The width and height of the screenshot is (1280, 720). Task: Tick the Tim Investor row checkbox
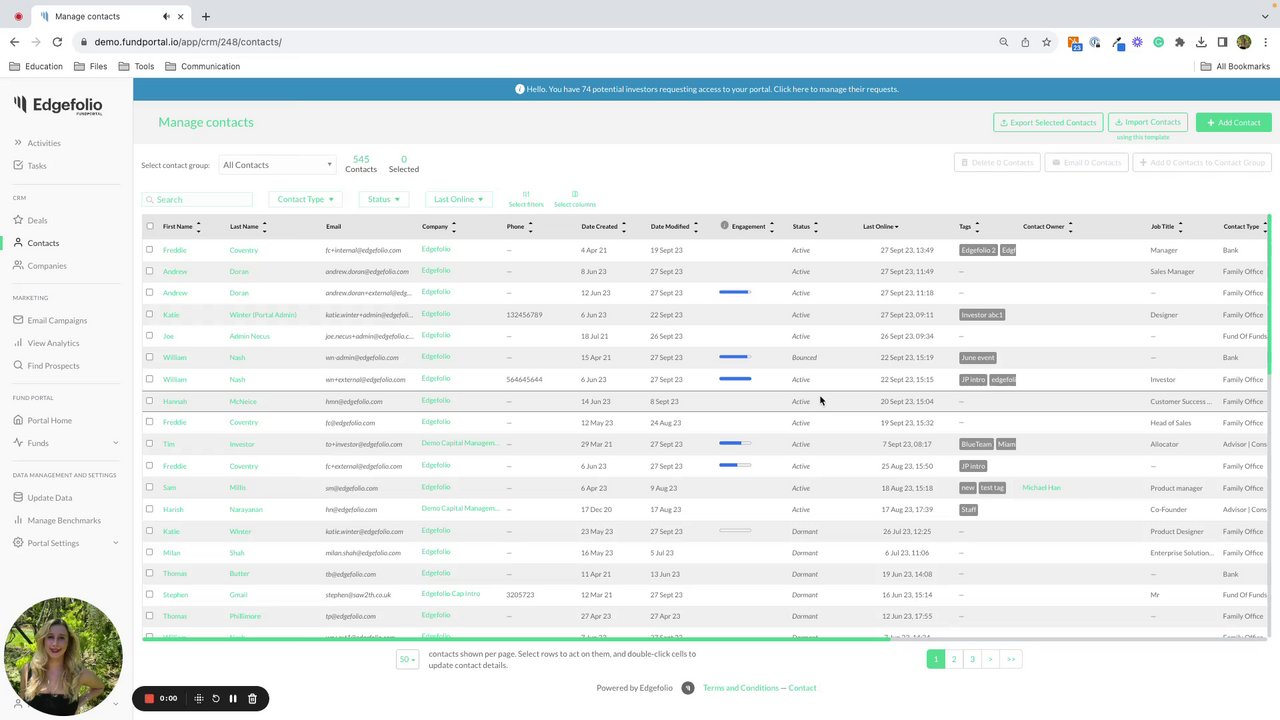click(x=150, y=444)
